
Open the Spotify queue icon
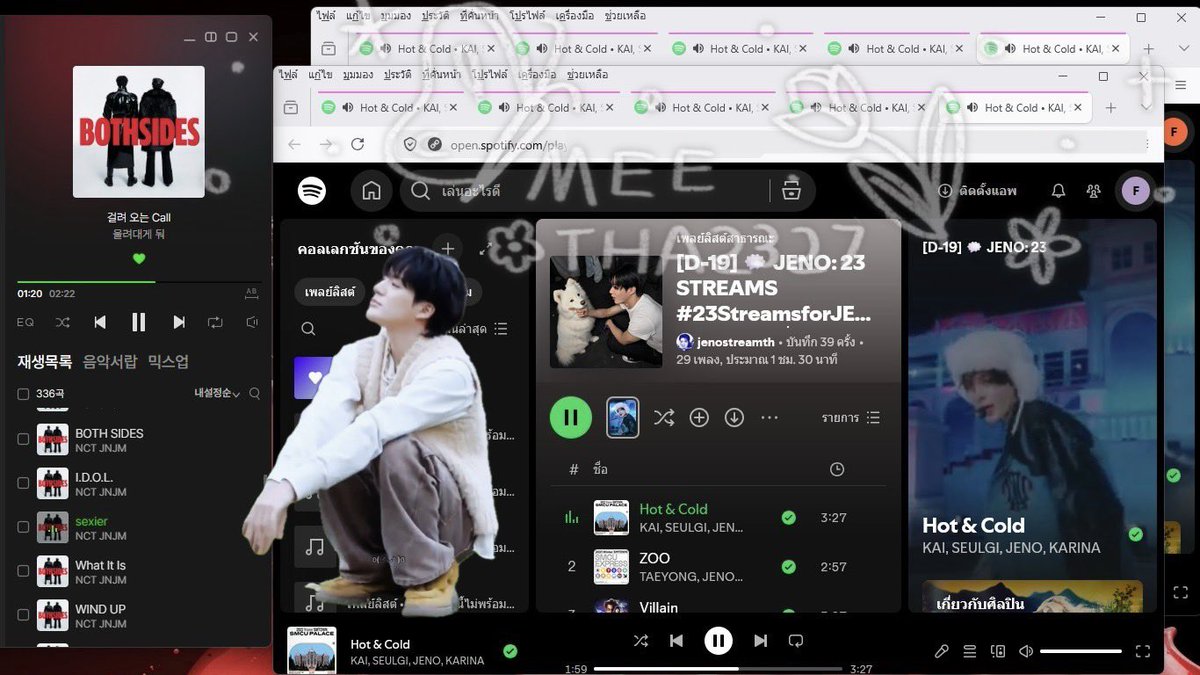[969, 651]
